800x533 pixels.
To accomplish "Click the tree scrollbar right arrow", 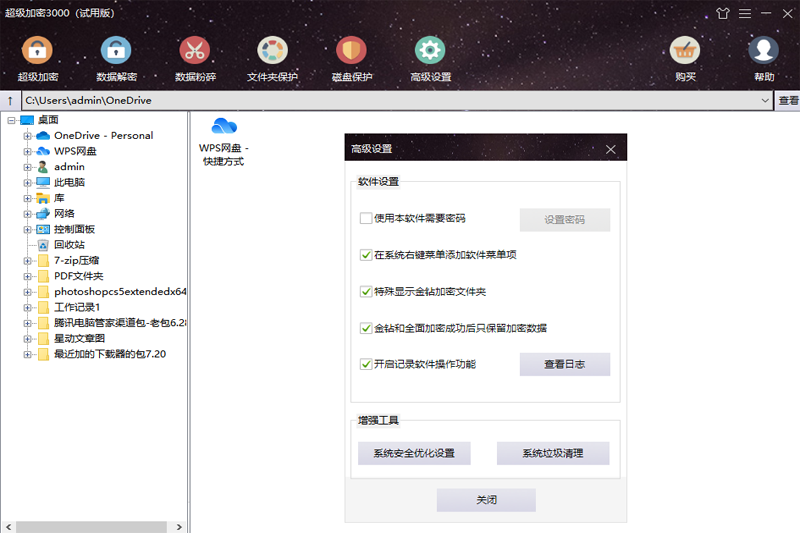I will [179, 527].
